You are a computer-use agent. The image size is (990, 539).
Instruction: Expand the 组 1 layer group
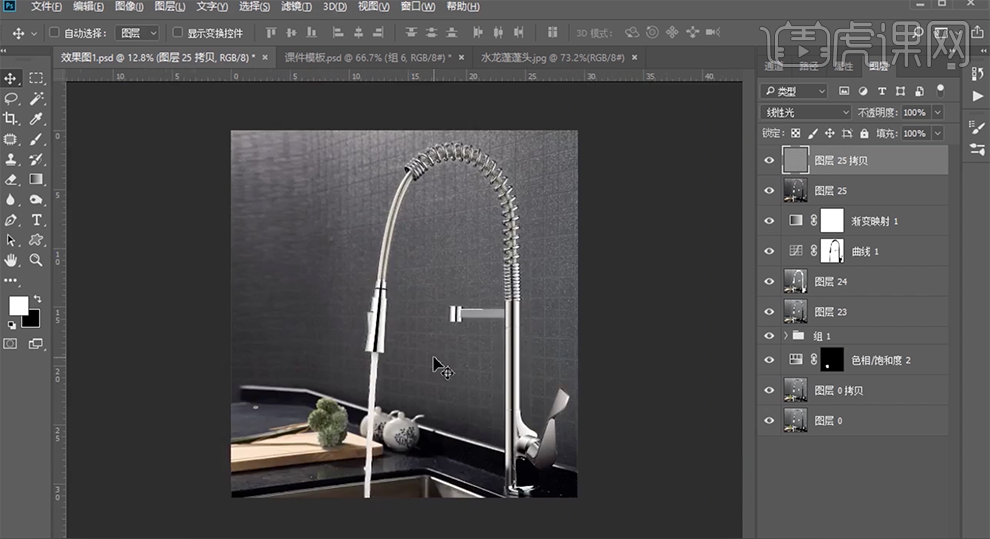[785, 337]
